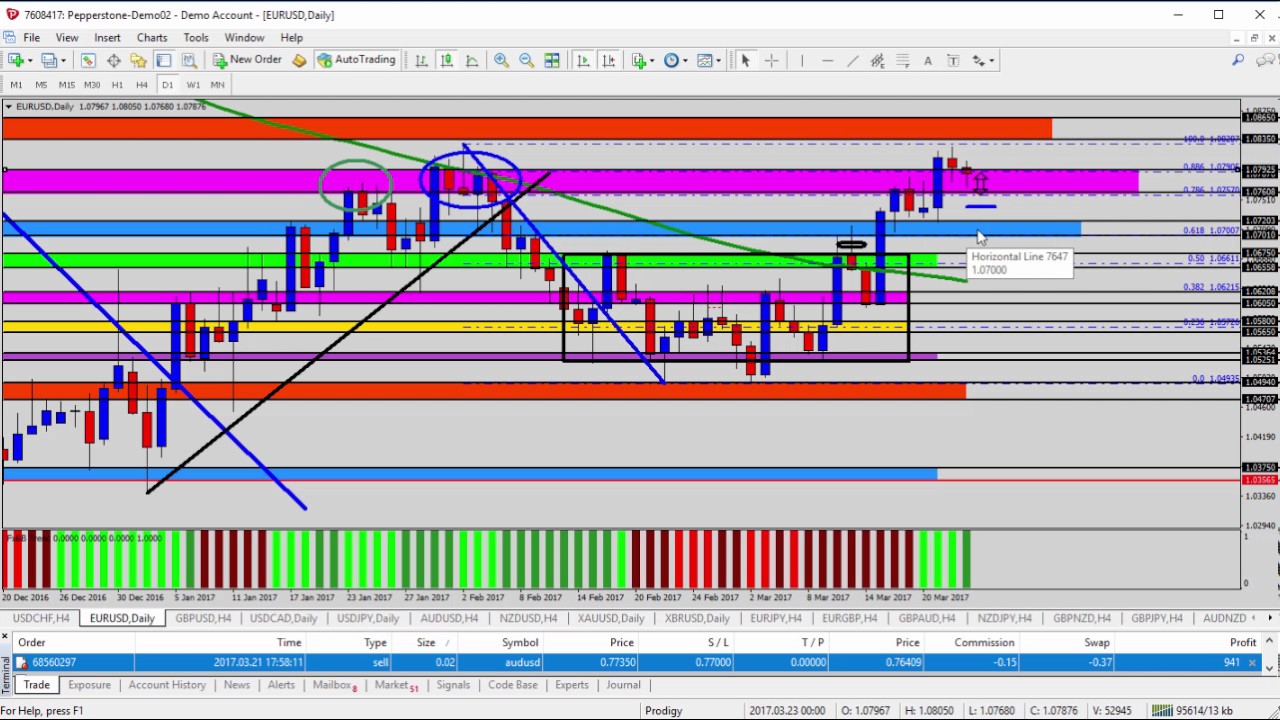Click the New Chart toolbar icon
Screen dimensions: 1280x720
(x=16, y=60)
